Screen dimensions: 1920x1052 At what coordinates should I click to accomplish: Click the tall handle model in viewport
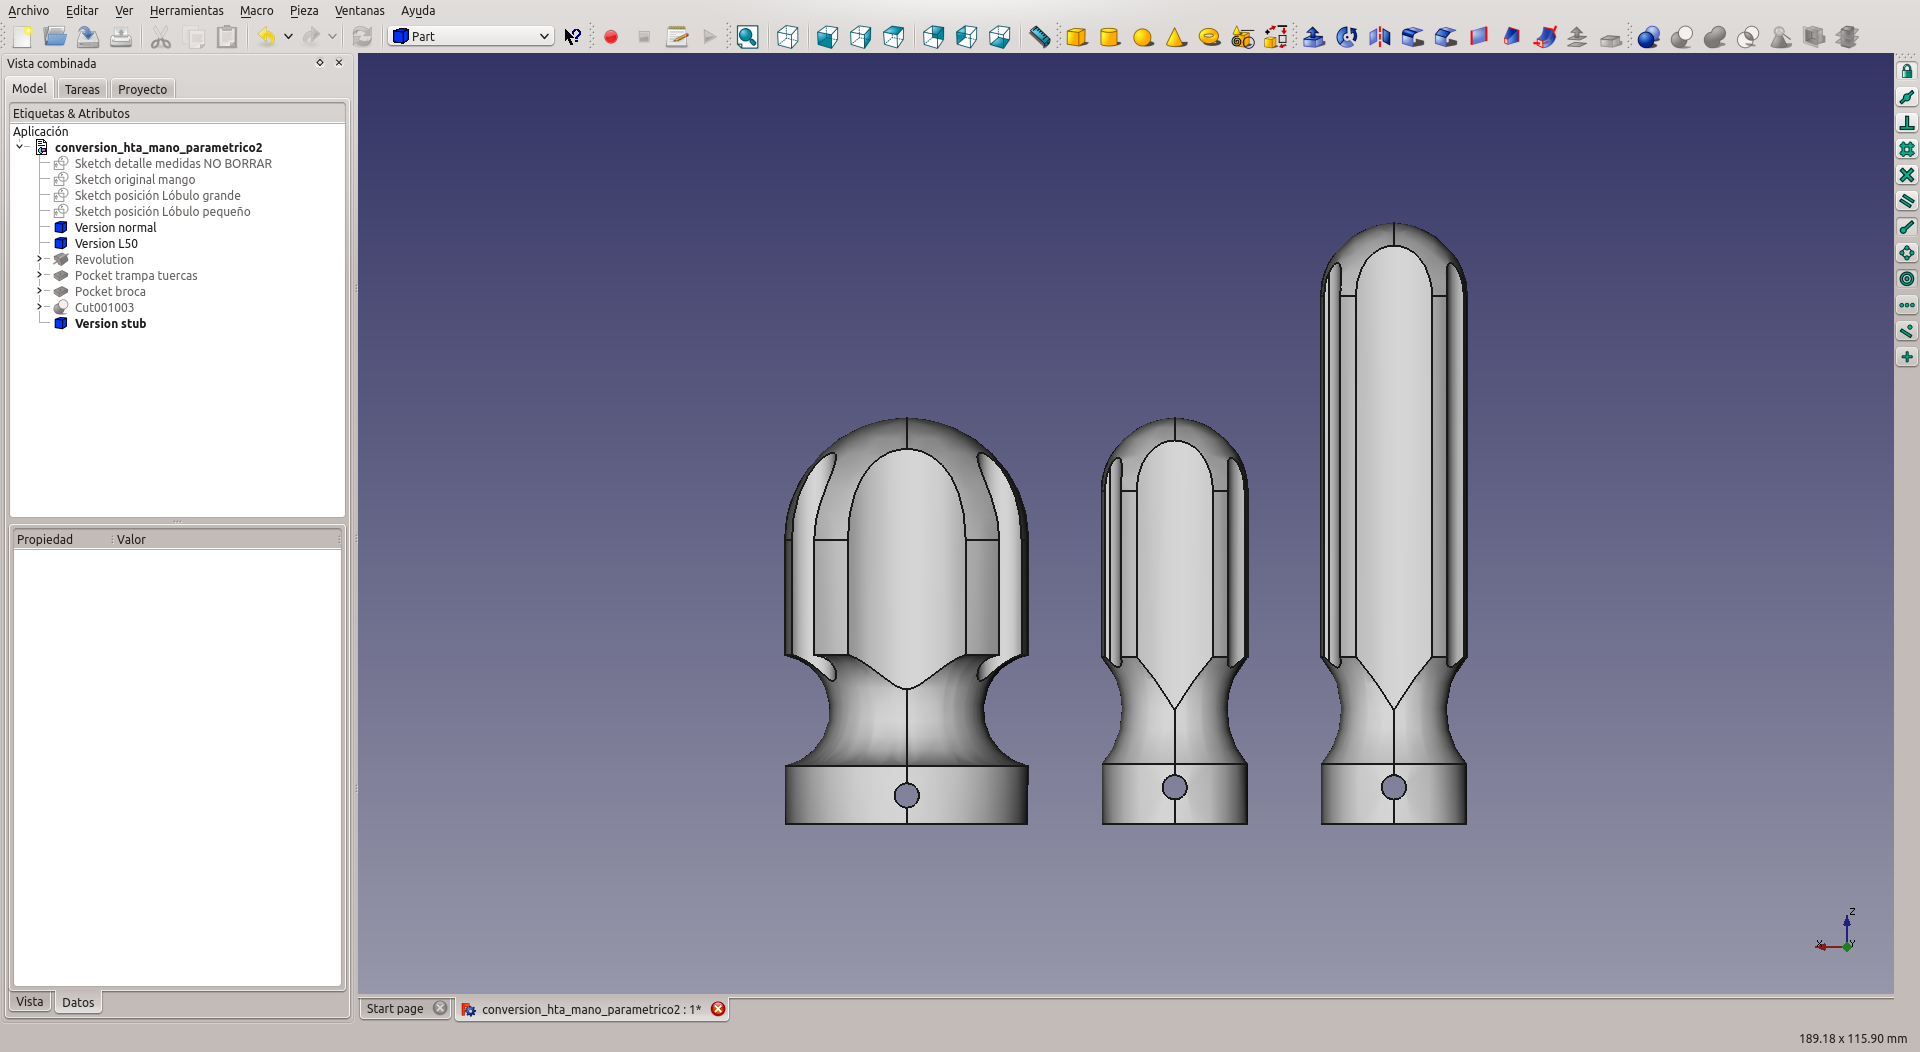point(1394,523)
